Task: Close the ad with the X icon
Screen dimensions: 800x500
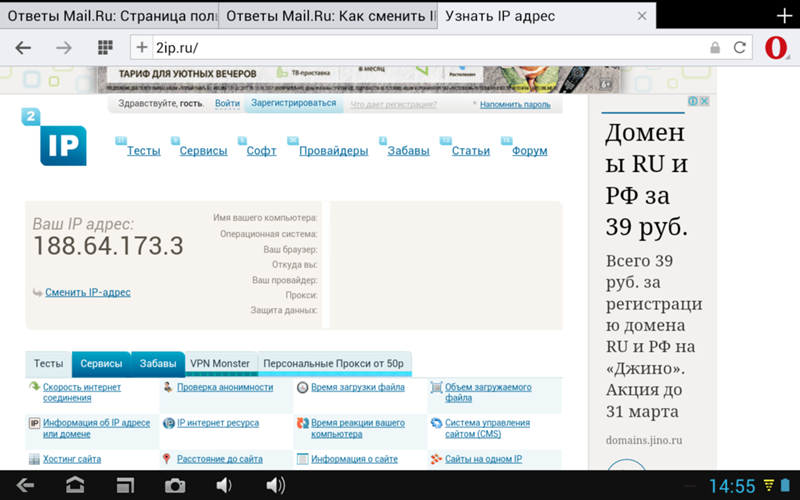Action: click(x=705, y=101)
